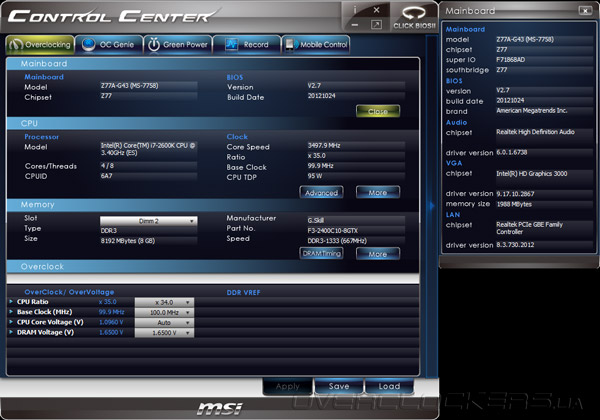Open the Base Clock 100.0 MHz dropdown
Image resolution: width=600 pixels, height=420 pixels.
164,313
